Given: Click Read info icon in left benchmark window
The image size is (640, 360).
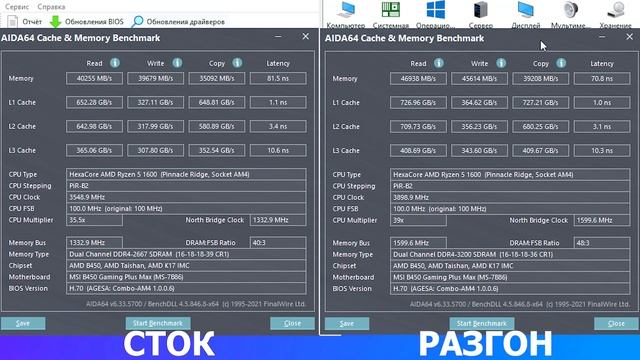Looking at the screenshot, I should point(115,63).
